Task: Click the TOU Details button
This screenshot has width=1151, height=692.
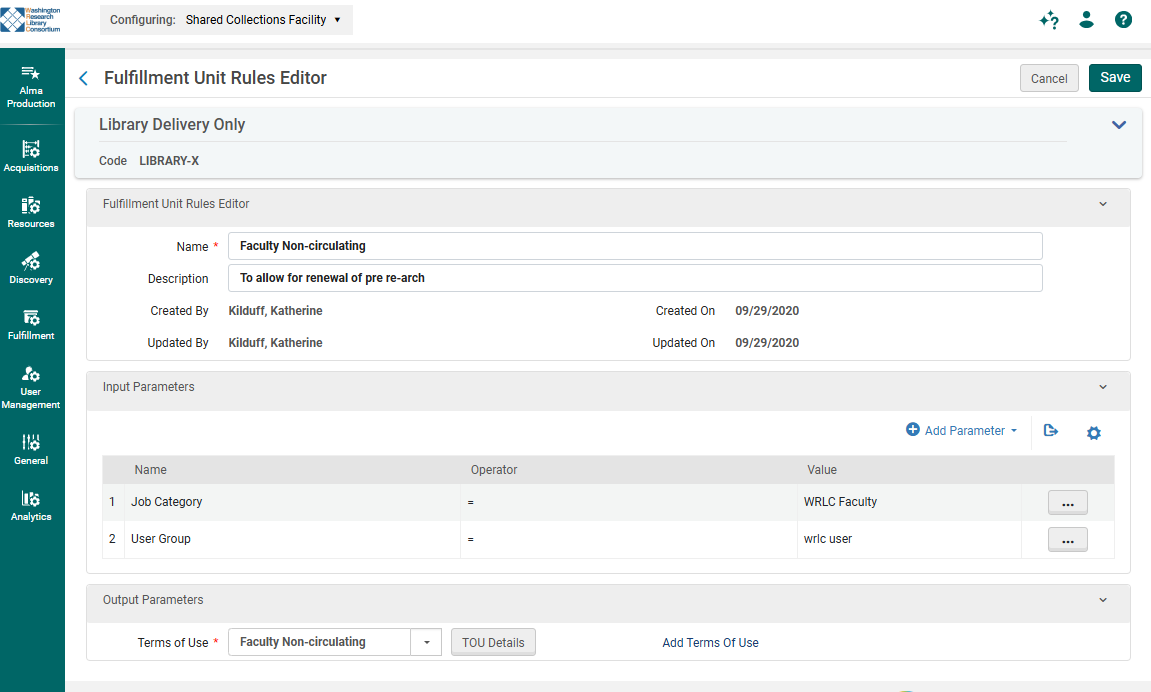Action: (493, 642)
